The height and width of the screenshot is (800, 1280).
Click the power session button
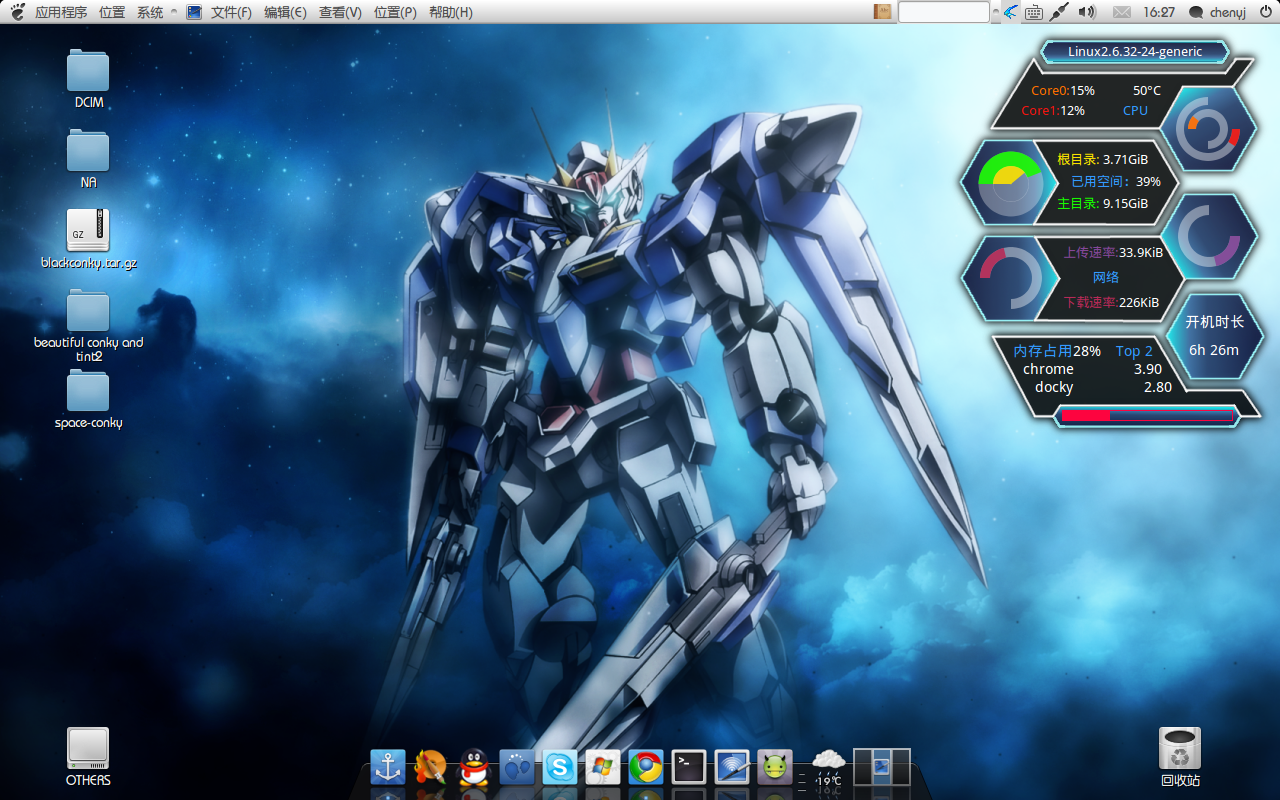[x=1265, y=12]
